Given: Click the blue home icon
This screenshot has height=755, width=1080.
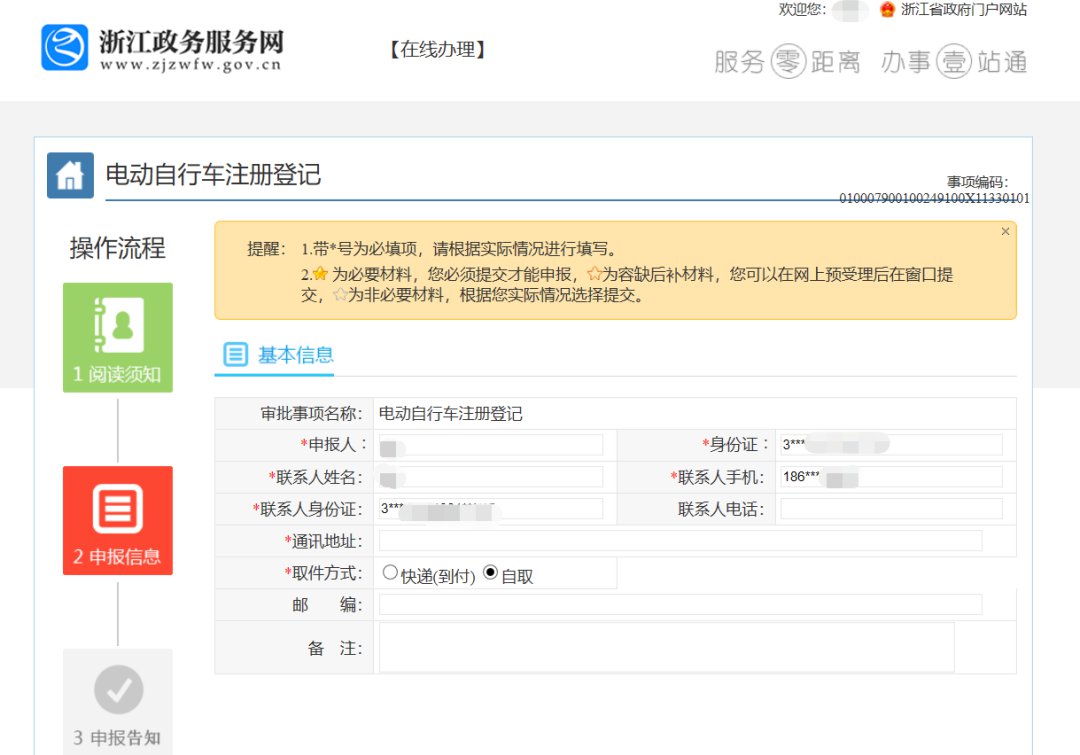Looking at the screenshot, I should pyautogui.click(x=70, y=176).
